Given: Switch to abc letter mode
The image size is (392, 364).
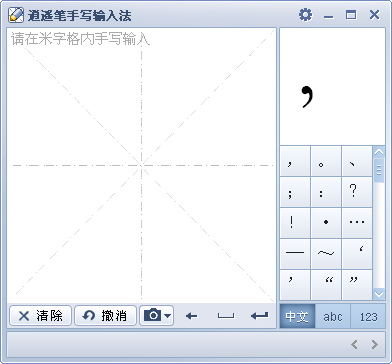Looking at the screenshot, I should [x=333, y=316].
